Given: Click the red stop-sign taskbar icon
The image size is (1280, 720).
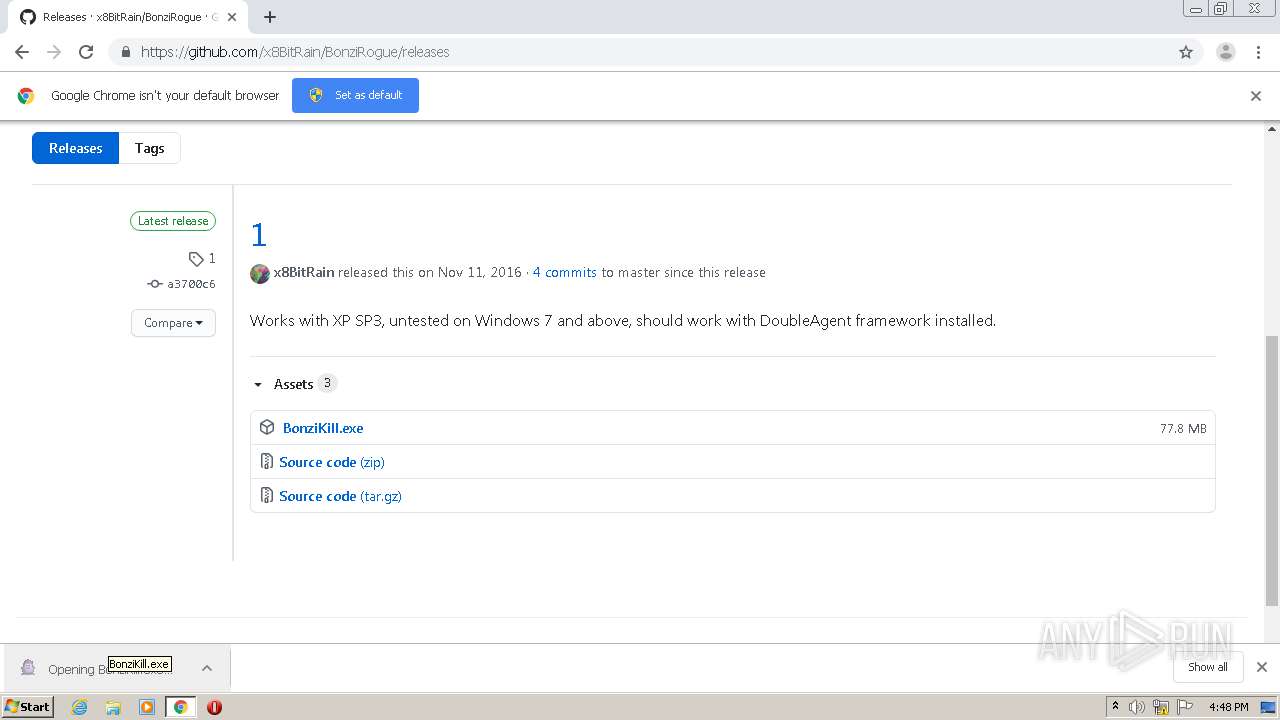Looking at the screenshot, I should [x=214, y=707].
